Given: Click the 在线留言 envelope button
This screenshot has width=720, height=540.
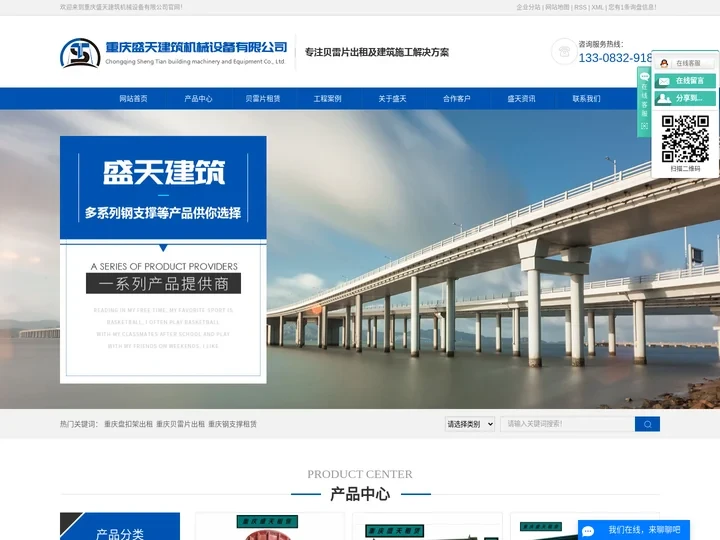Looking at the screenshot, I should point(685,81).
